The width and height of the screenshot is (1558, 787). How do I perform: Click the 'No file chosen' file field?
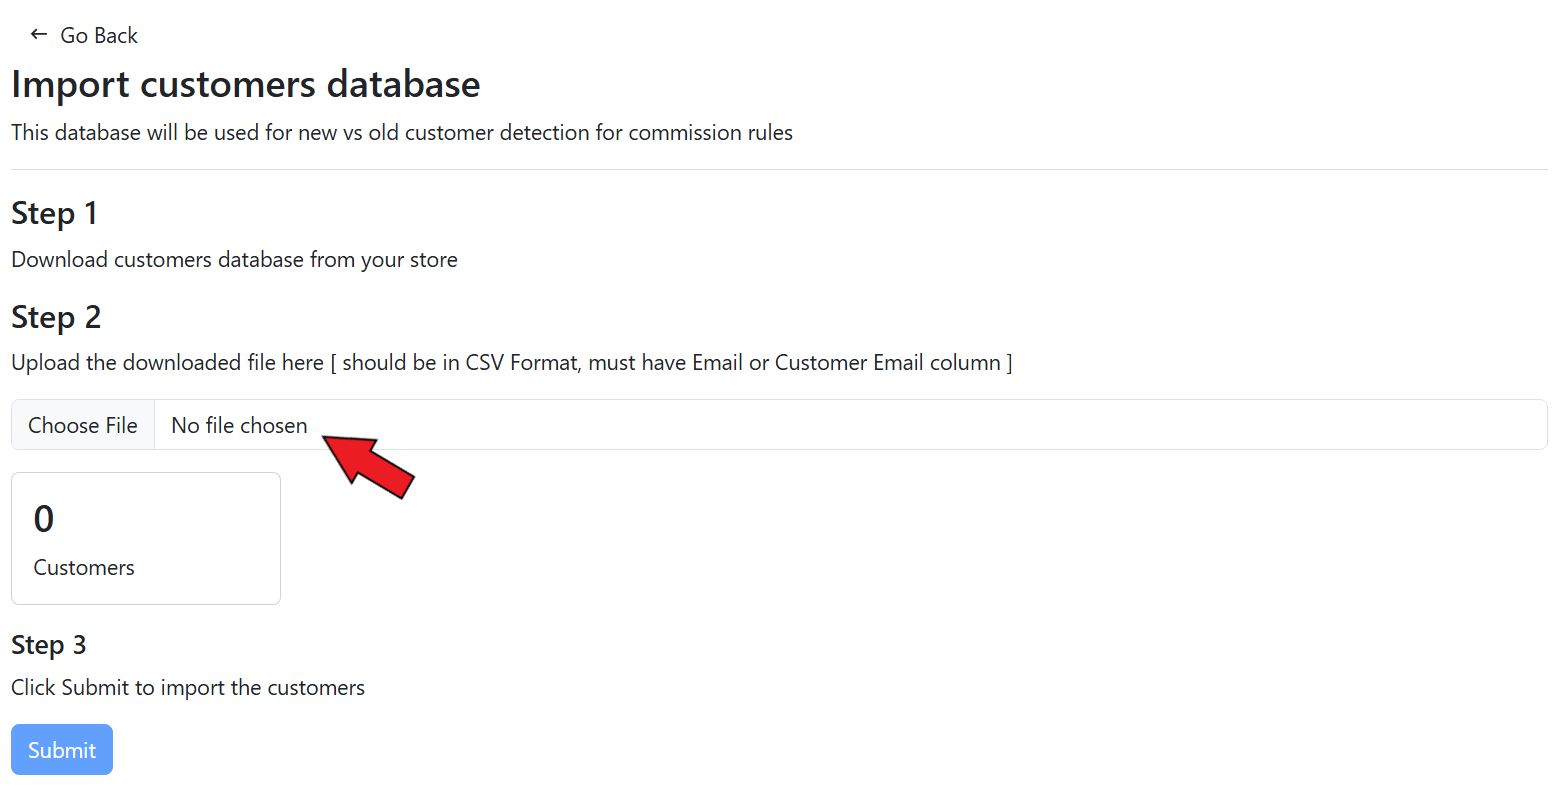click(239, 426)
